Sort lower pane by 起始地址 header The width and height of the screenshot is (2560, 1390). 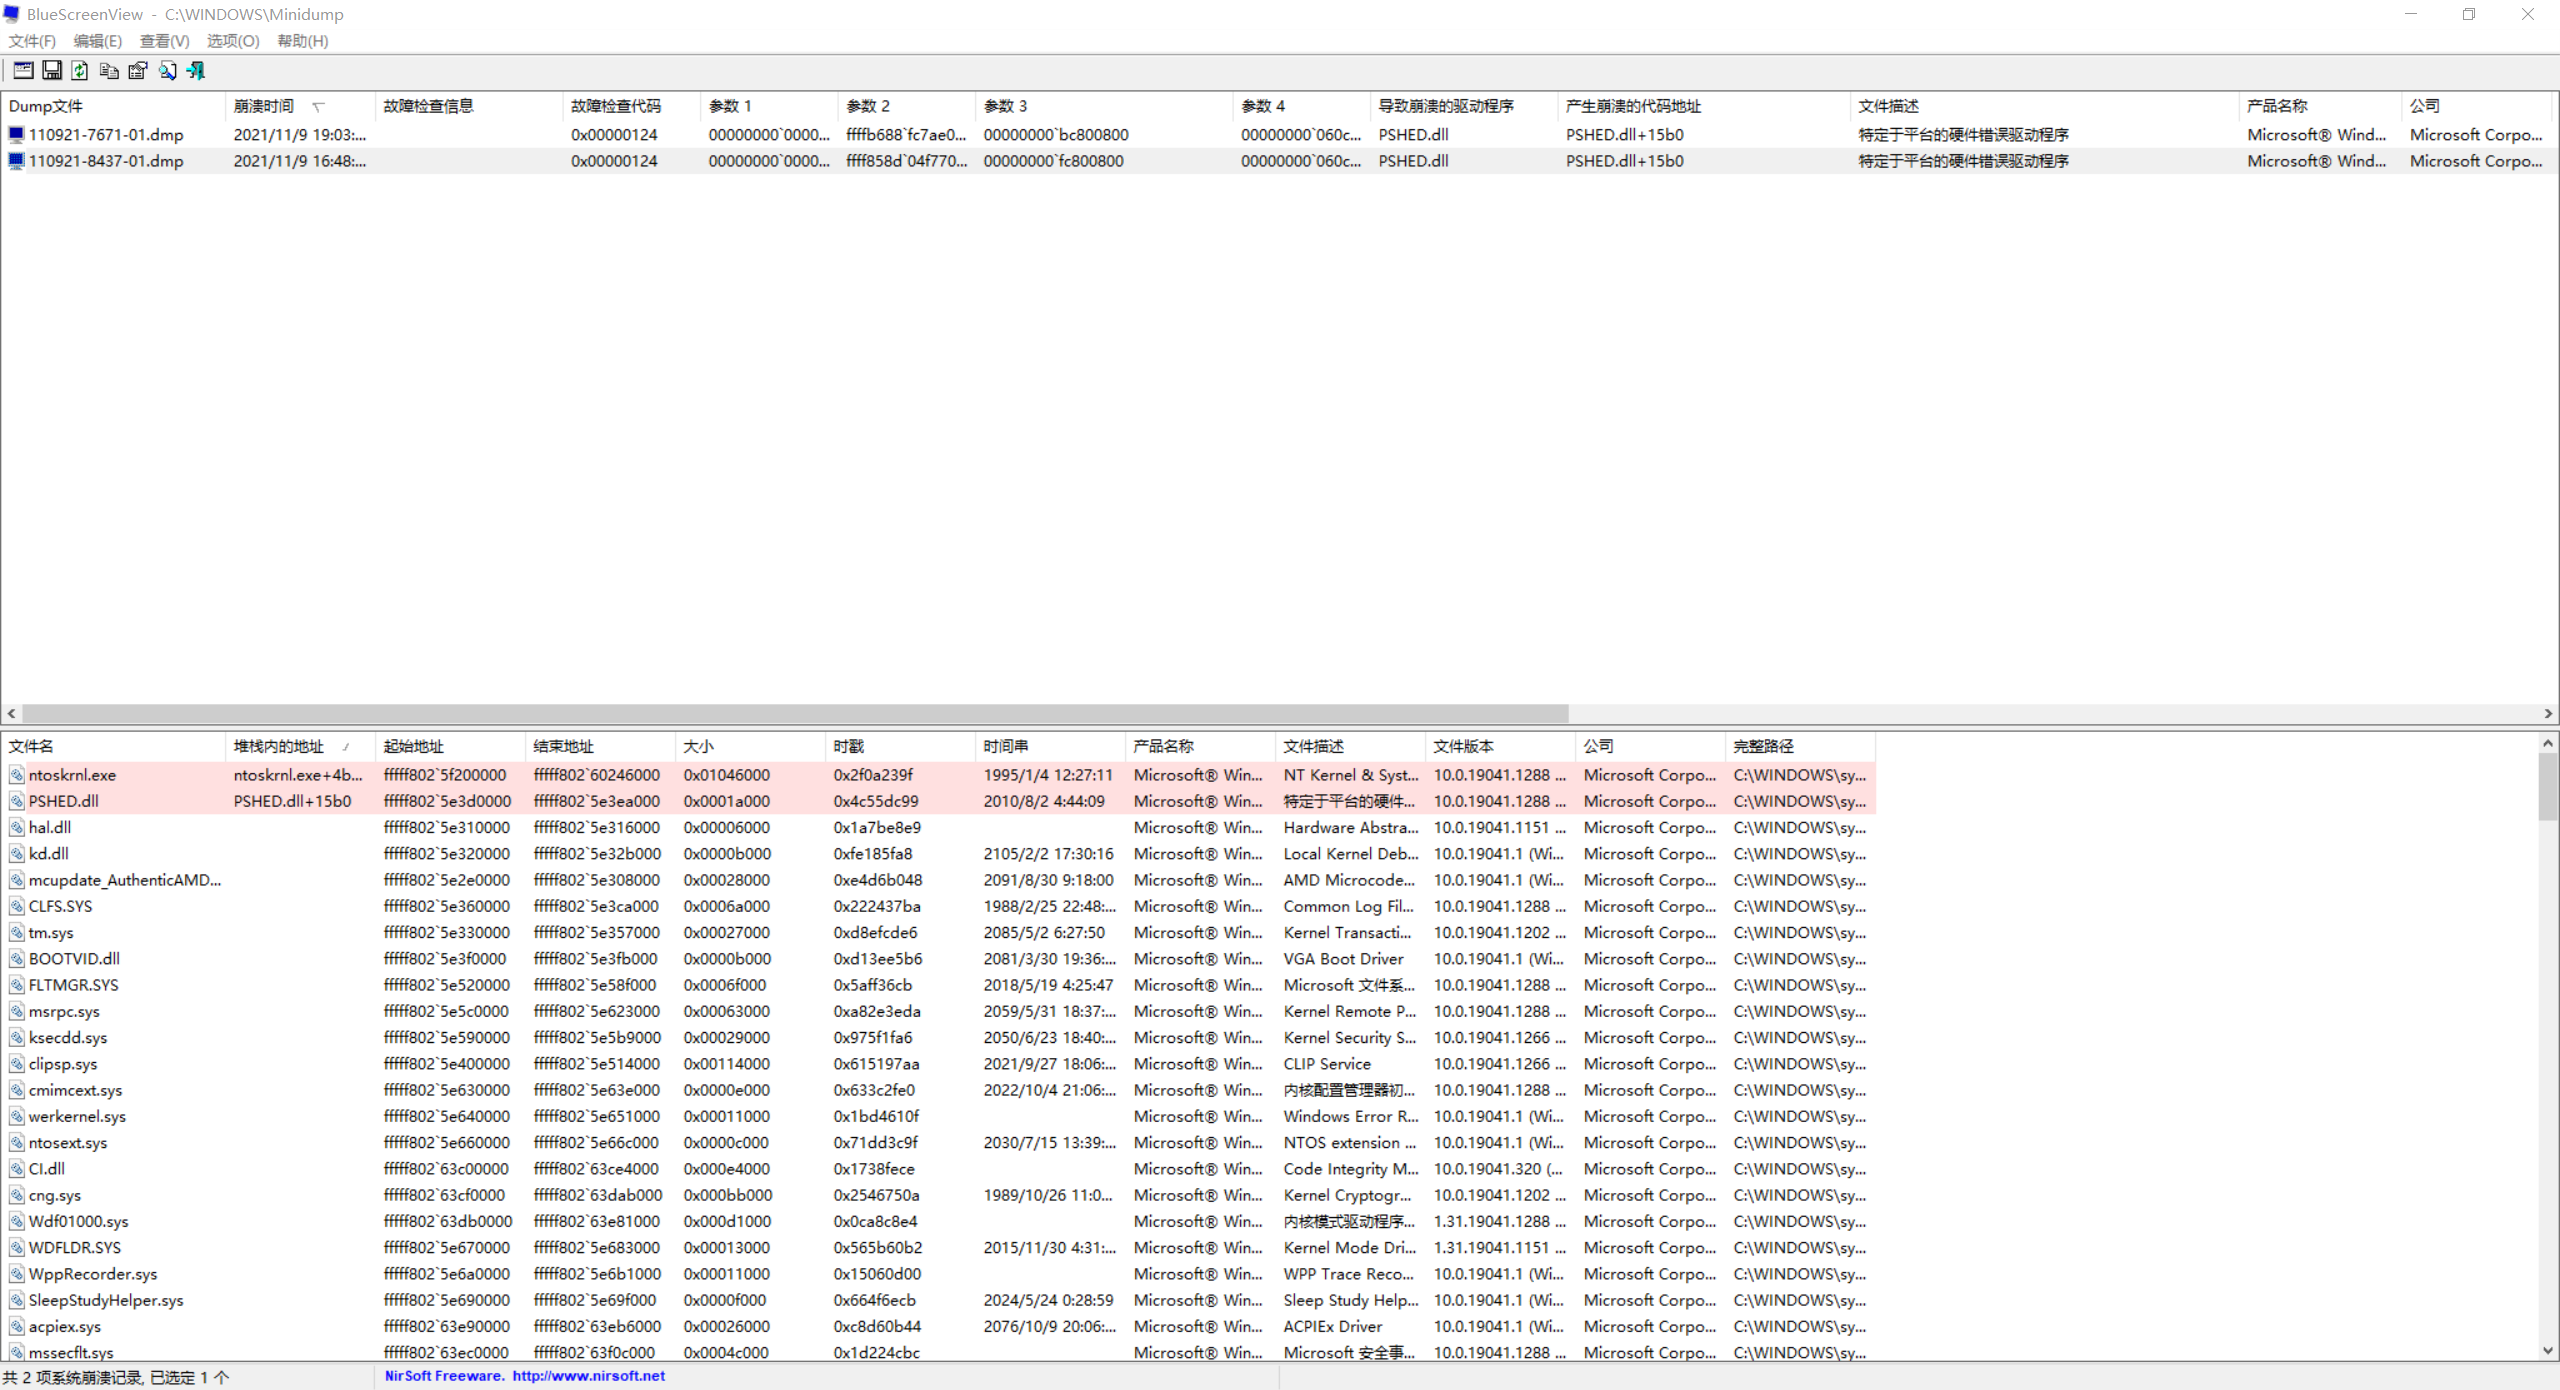450,746
